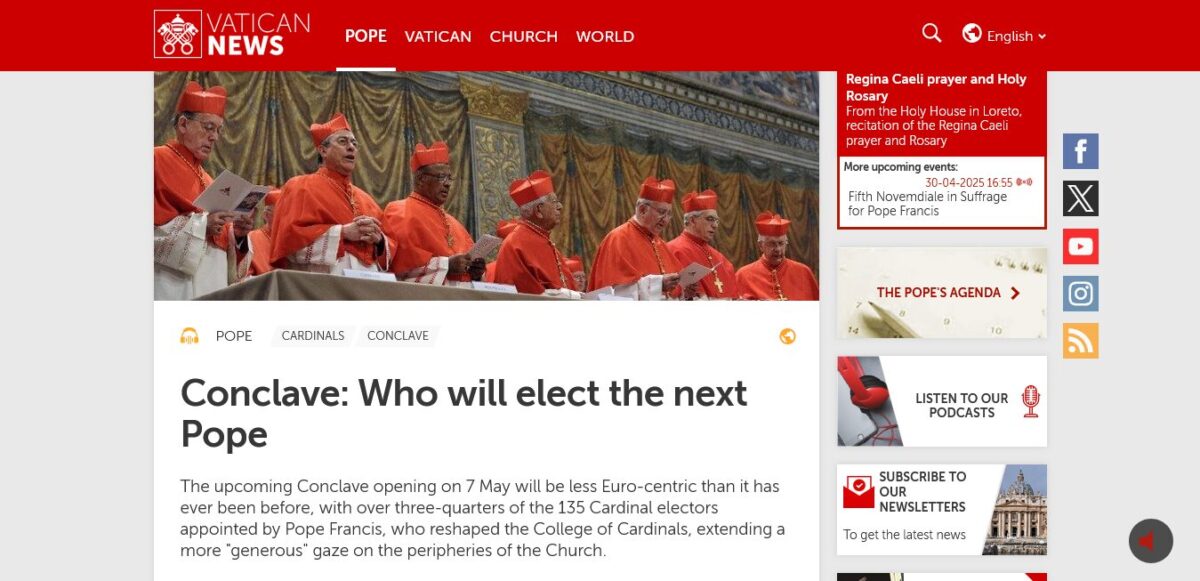Open Subscribe to Our Newsletters banner
The image size is (1200, 581).
coord(942,509)
